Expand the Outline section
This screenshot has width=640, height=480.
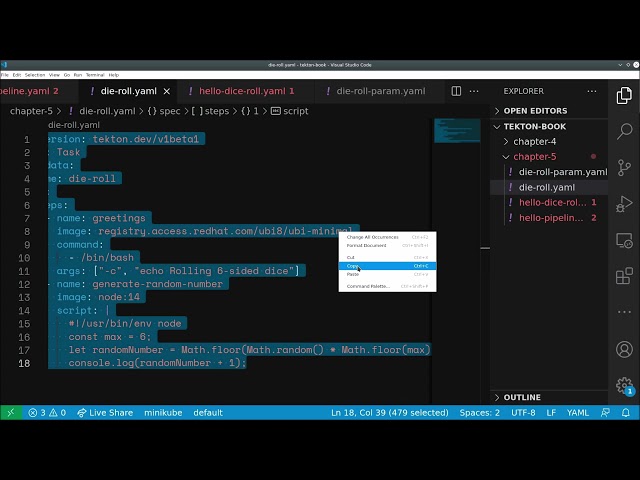click(549, 397)
